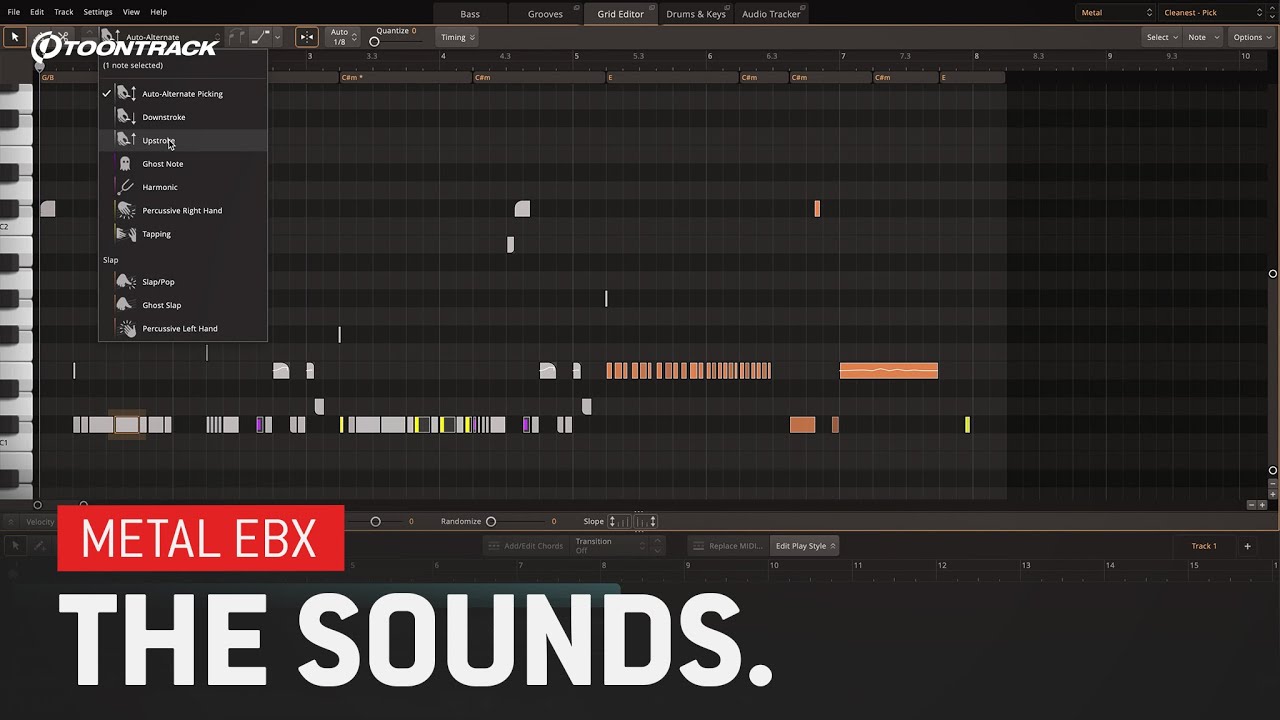Select Percussive Left Hand play style
The image size is (1280, 720).
[183, 328]
